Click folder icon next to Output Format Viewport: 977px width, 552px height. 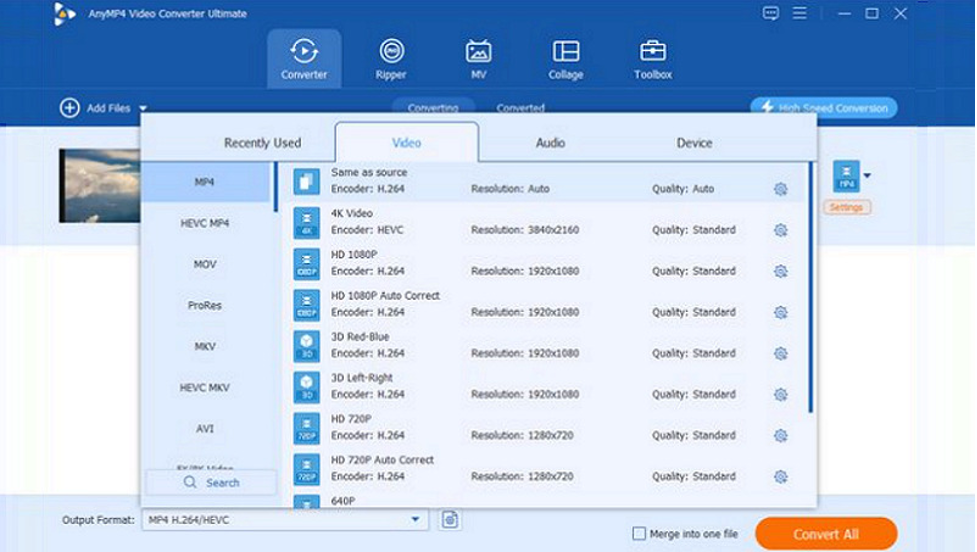450,519
